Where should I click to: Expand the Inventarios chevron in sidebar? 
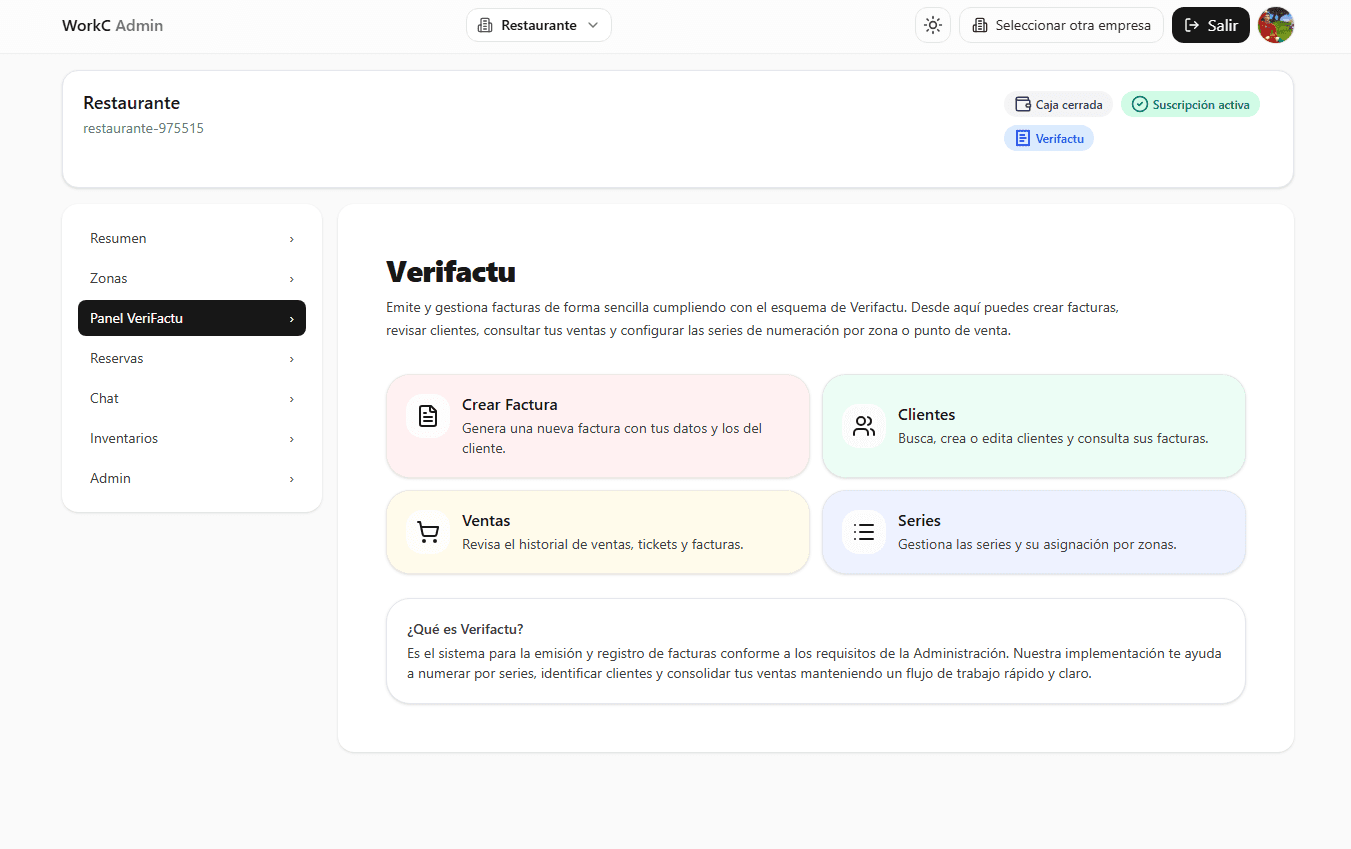[x=292, y=439]
